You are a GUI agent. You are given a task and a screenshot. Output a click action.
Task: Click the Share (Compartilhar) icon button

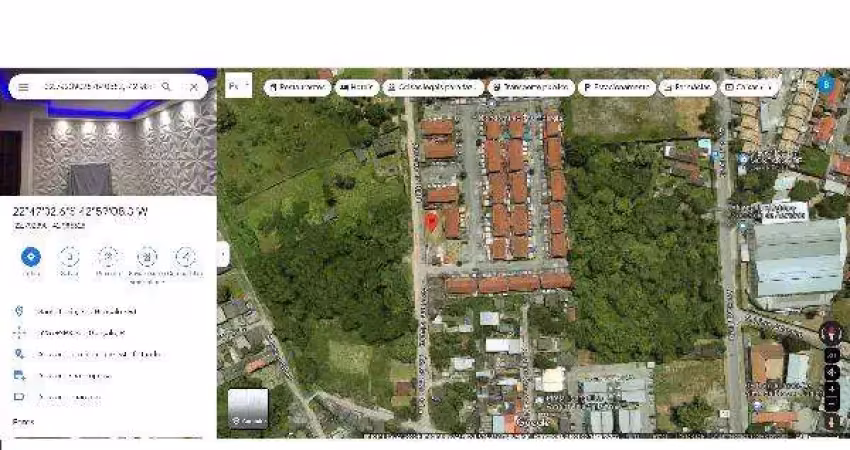tap(185, 257)
